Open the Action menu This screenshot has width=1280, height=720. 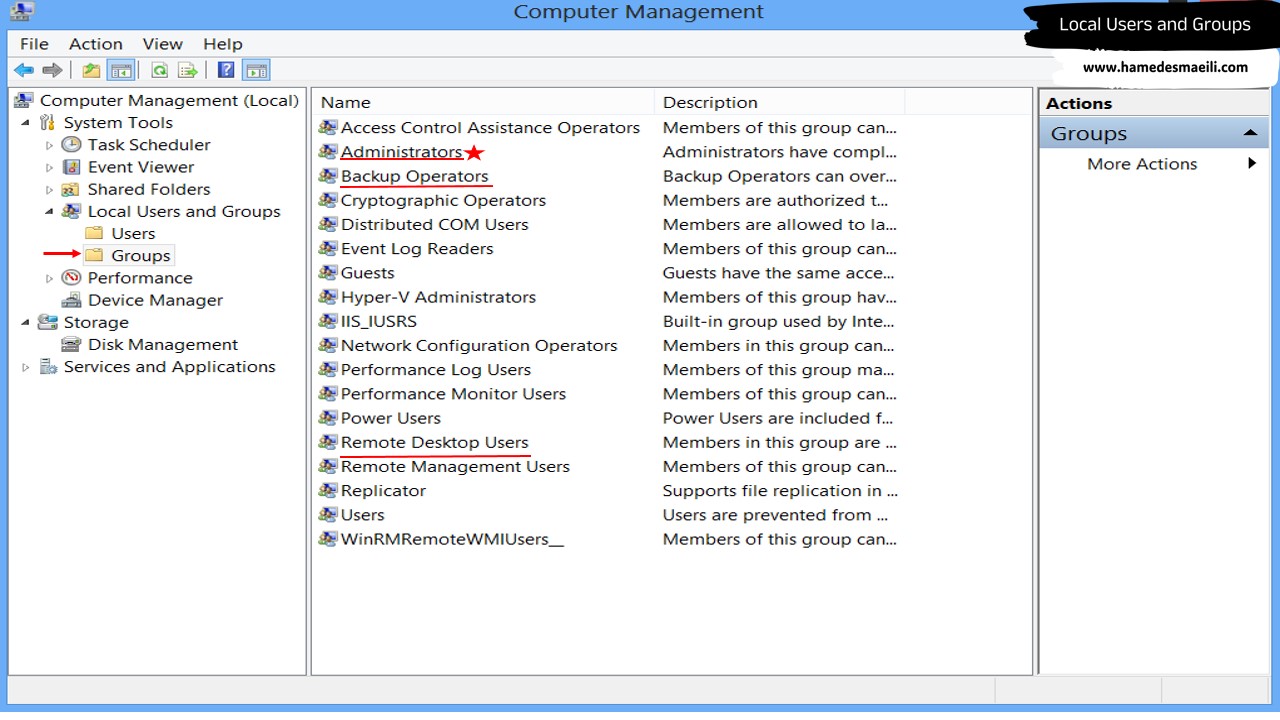tap(96, 44)
